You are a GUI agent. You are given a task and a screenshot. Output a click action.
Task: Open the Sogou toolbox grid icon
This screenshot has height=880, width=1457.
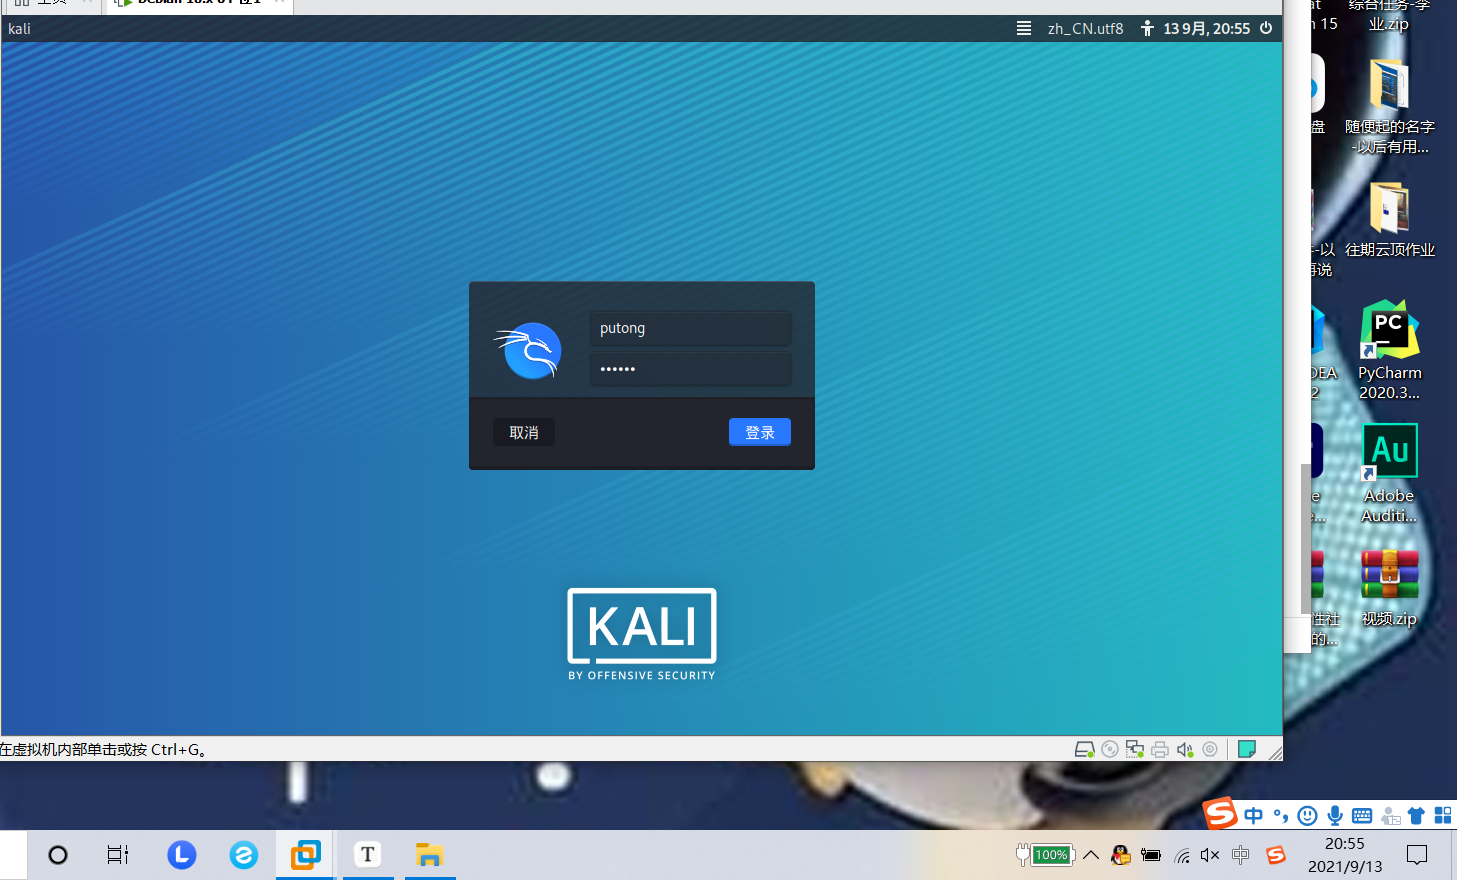pos(1443,816)
